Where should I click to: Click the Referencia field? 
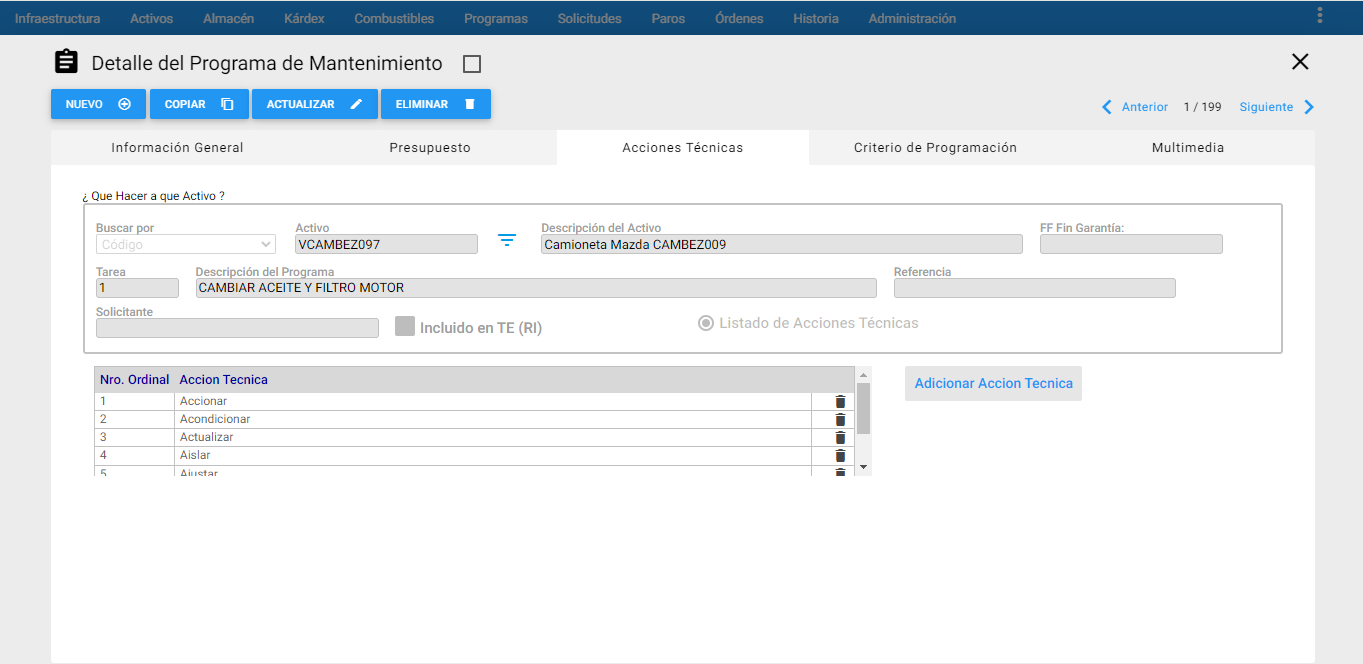(1035, 288)
